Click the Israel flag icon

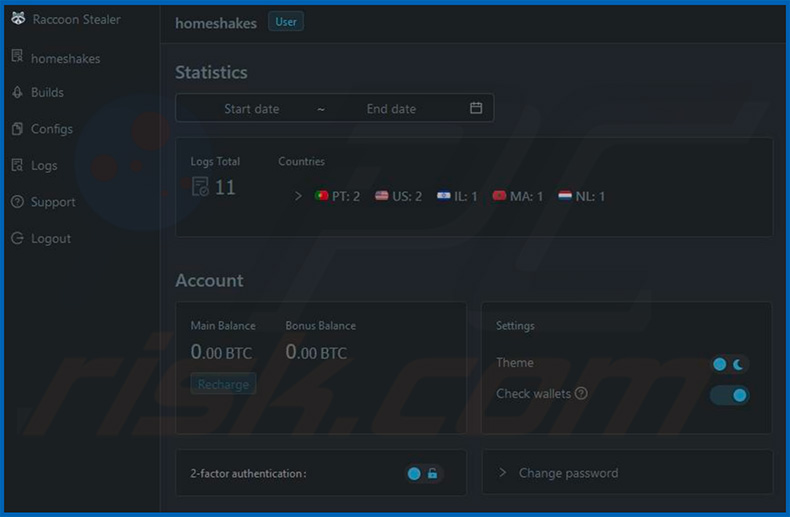[443, 196]
